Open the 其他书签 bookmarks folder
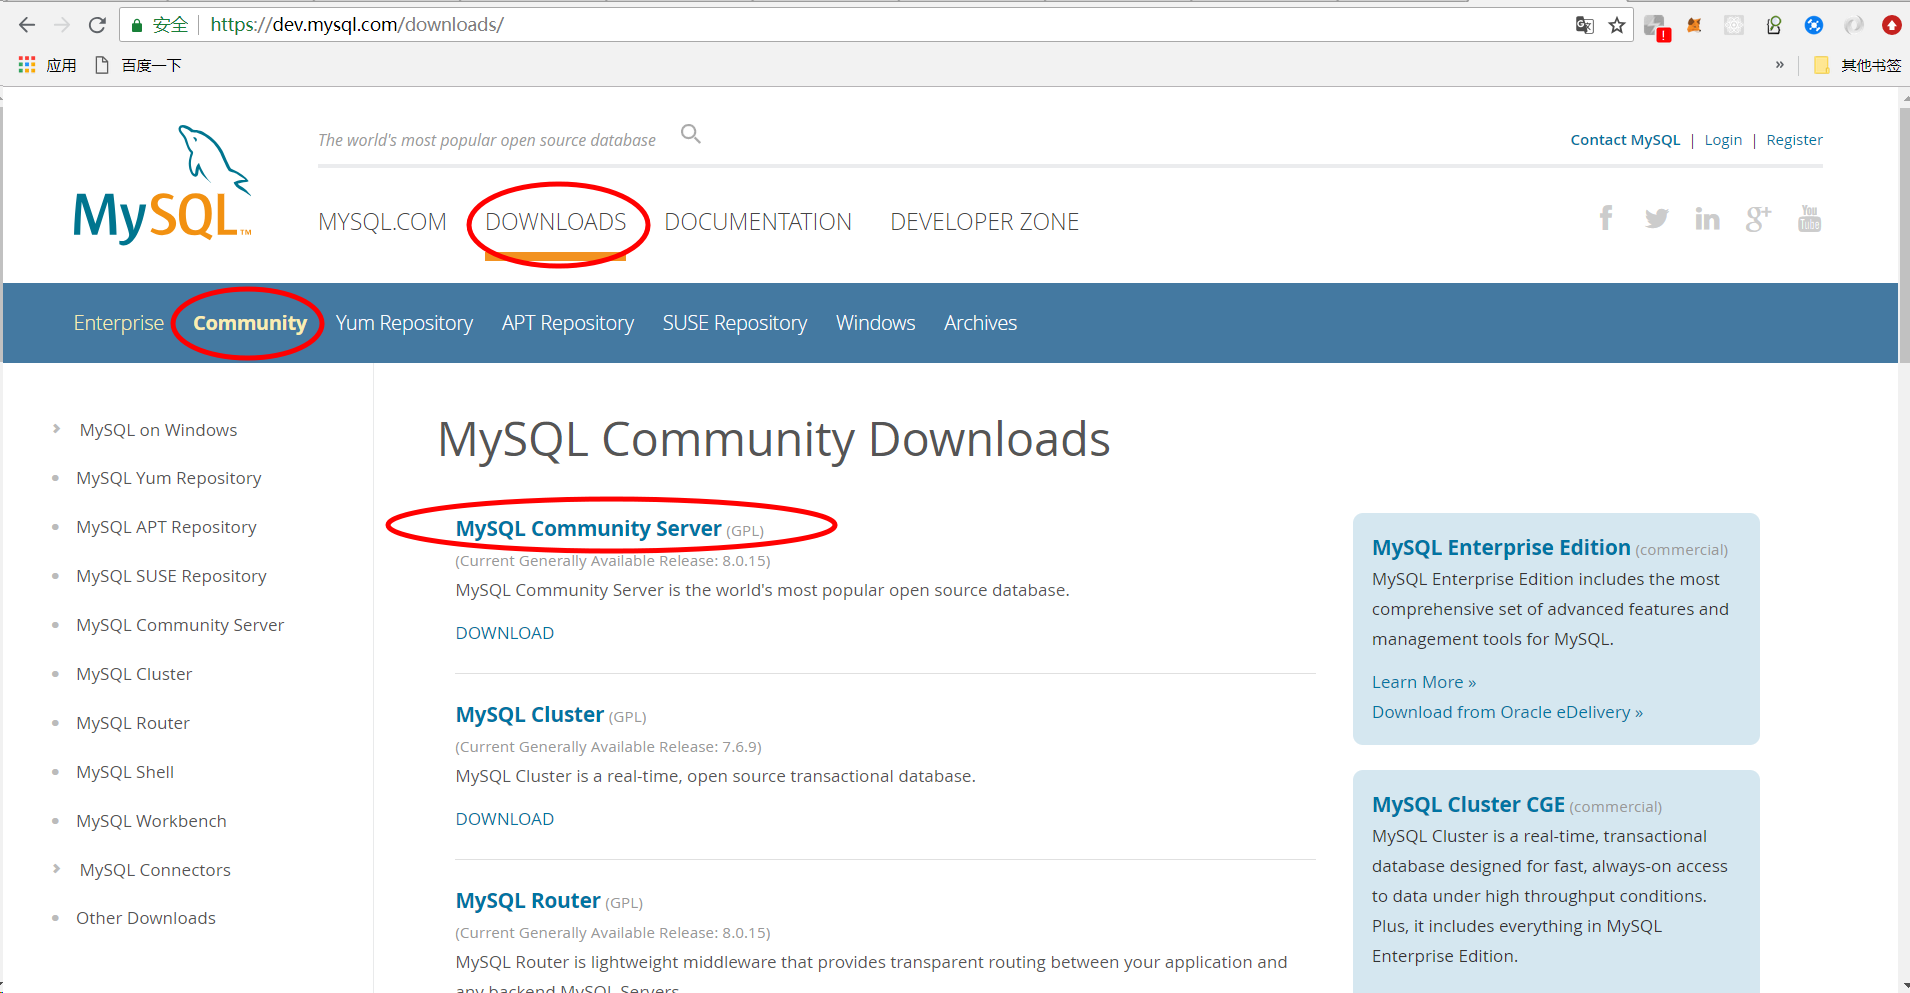The height and width of the screenshot is (993, 1910). tap(1858, 65)
